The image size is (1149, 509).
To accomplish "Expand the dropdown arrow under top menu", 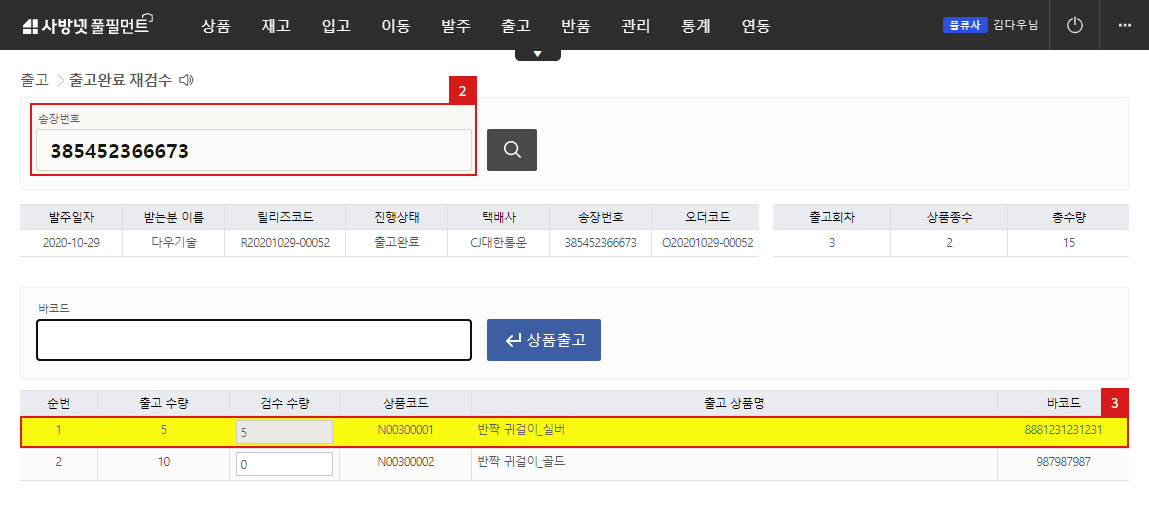I will pyautogui.click(x=538, y=54).
